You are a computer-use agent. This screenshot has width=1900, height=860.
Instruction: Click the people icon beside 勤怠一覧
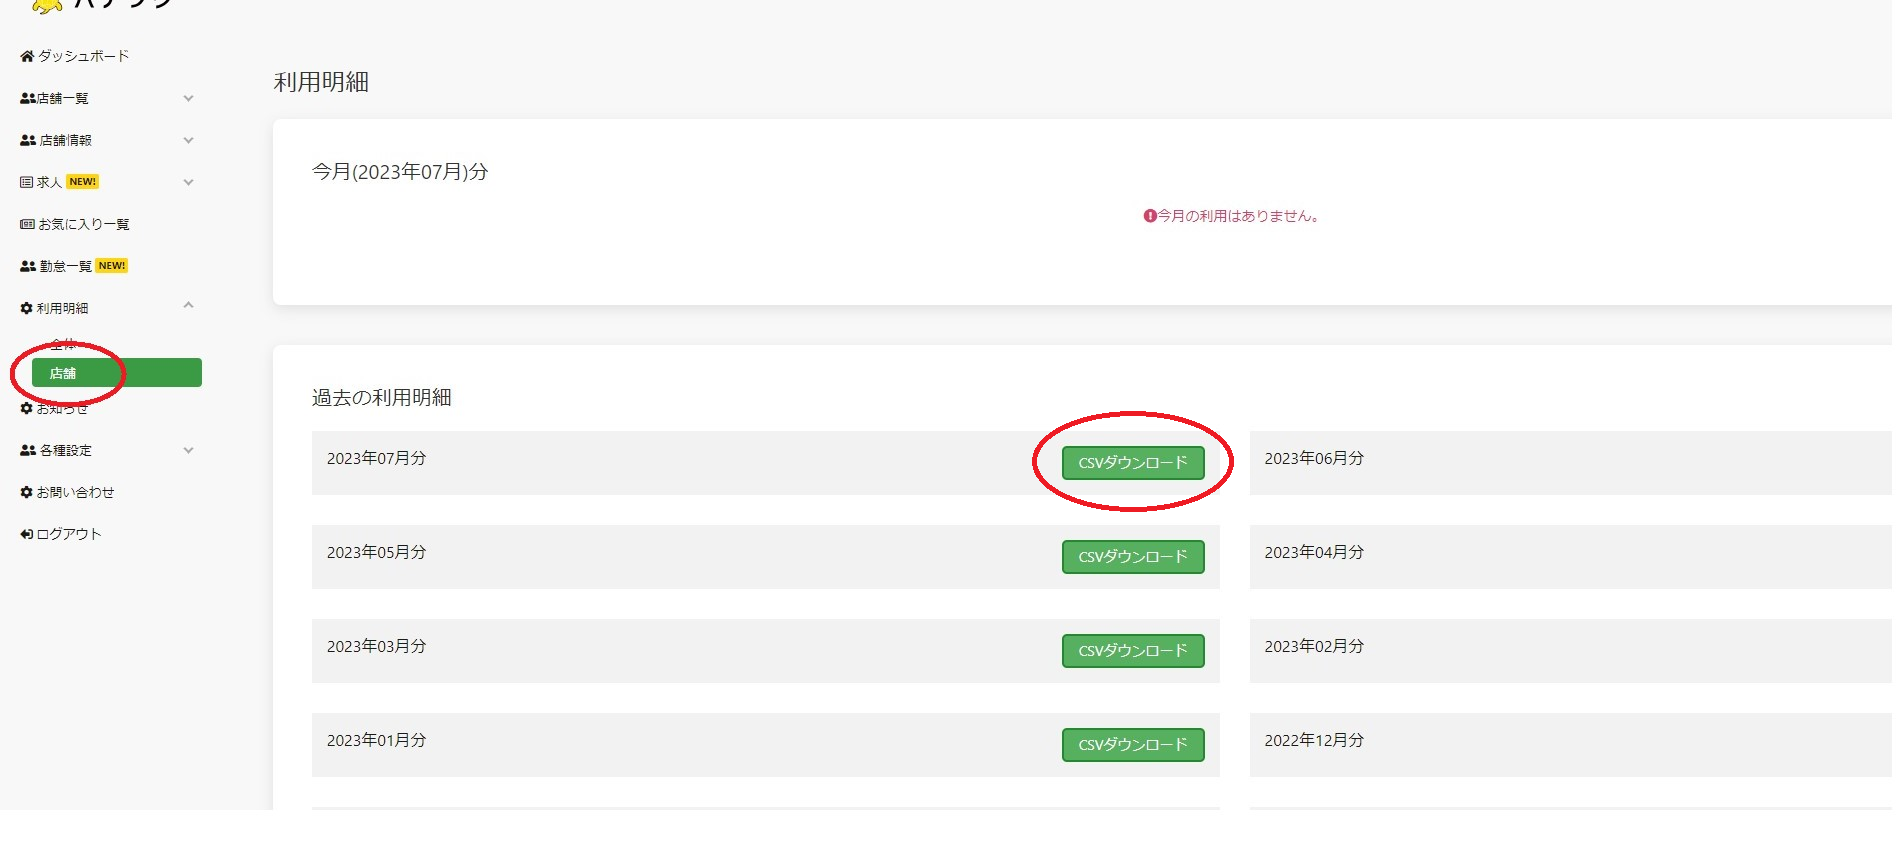28,266
